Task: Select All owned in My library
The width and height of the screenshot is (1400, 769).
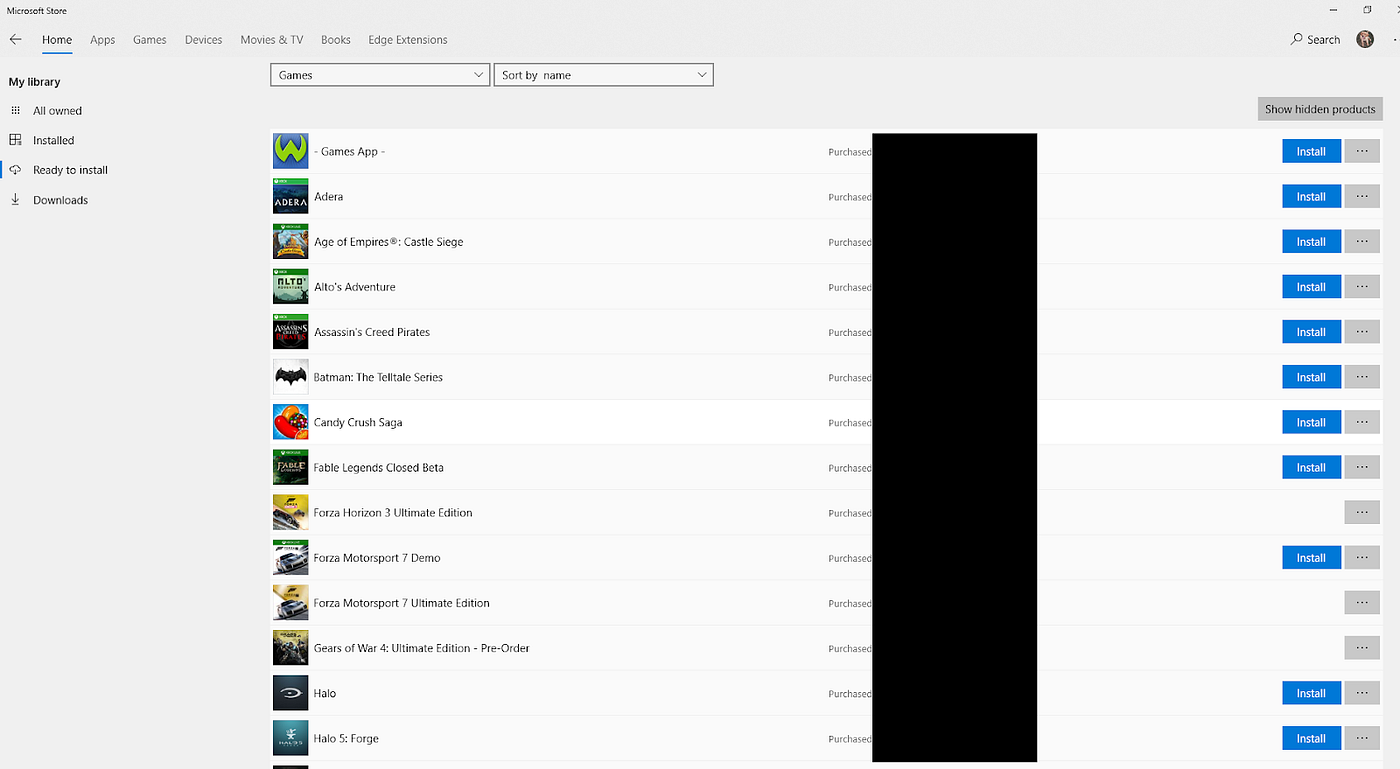Action: click(57, 111)
